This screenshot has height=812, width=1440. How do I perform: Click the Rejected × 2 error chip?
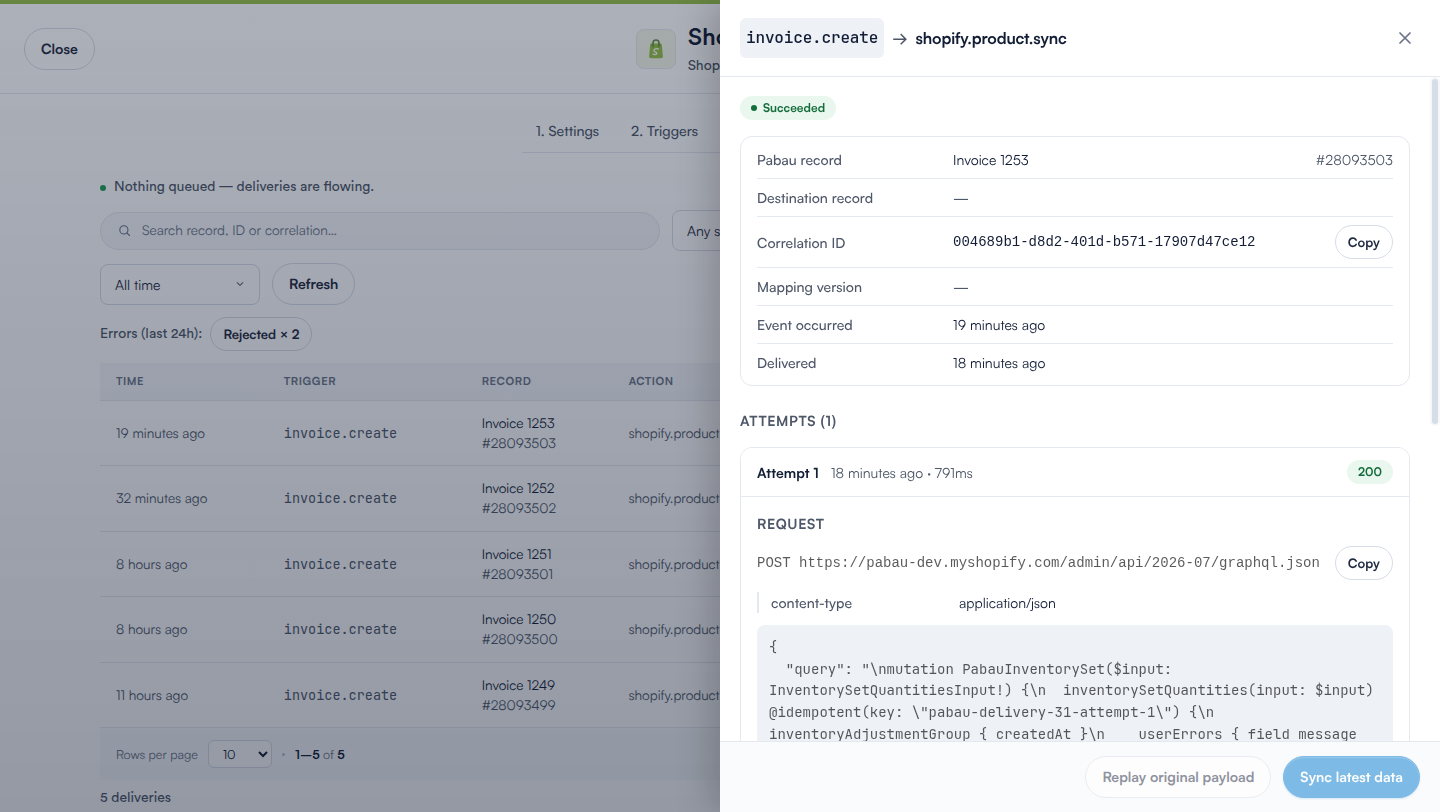(261, 334)
